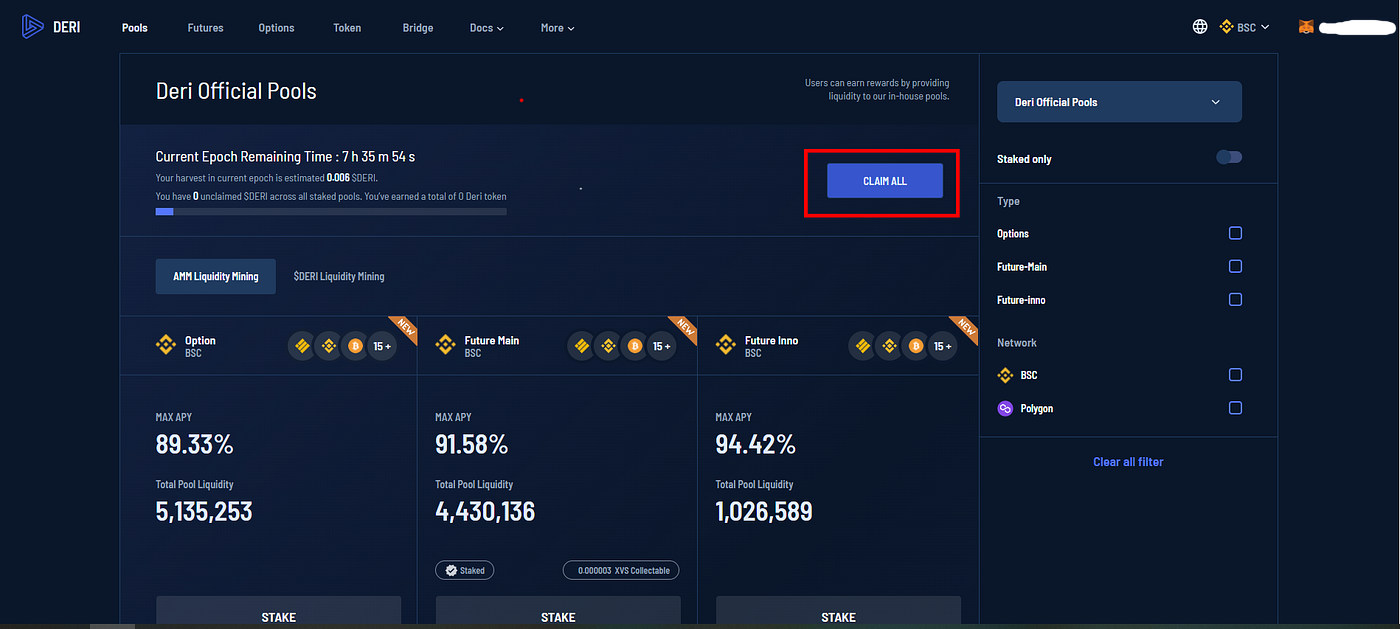Click the 15+ badge in Future Inno card
The width and height of the screenshot is (1400, 629).
[x=942, y=346]
